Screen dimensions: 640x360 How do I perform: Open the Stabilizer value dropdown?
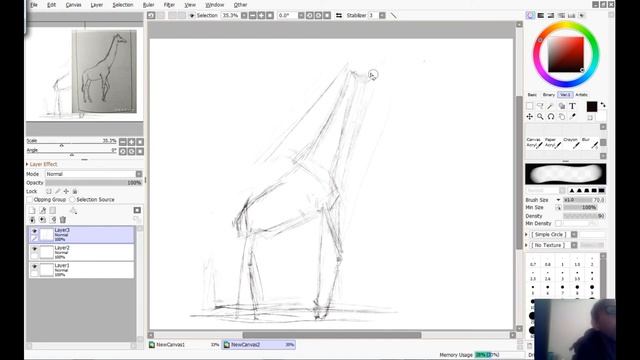click(x=382, y=16)
